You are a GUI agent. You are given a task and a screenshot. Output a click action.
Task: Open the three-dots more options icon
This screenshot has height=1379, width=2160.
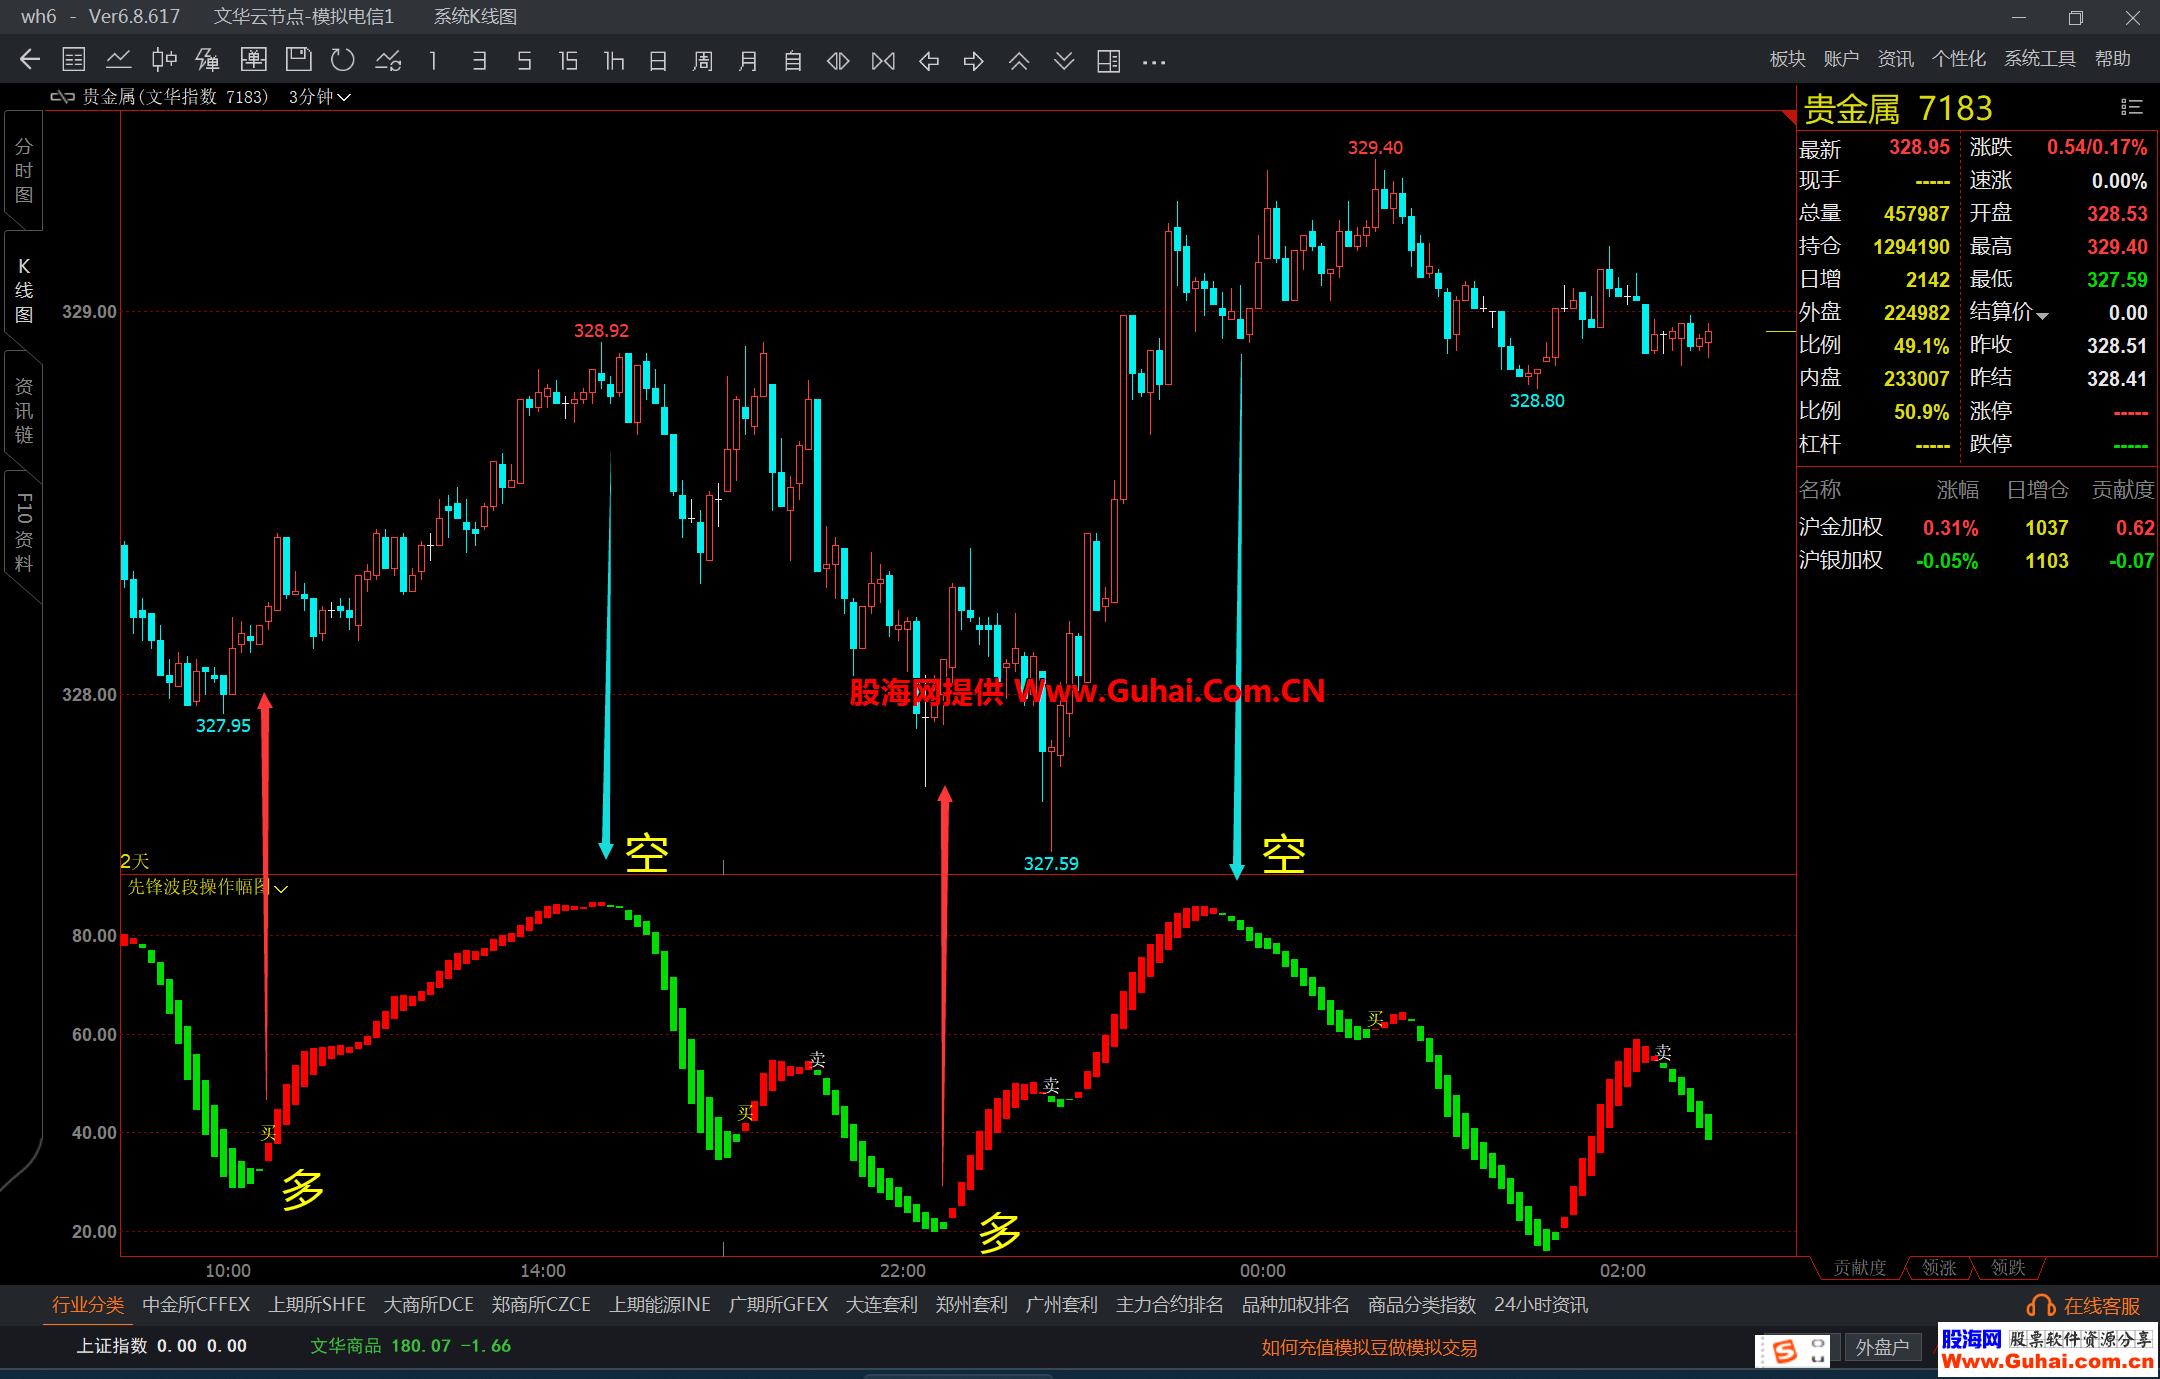[x=1154, y=62]
